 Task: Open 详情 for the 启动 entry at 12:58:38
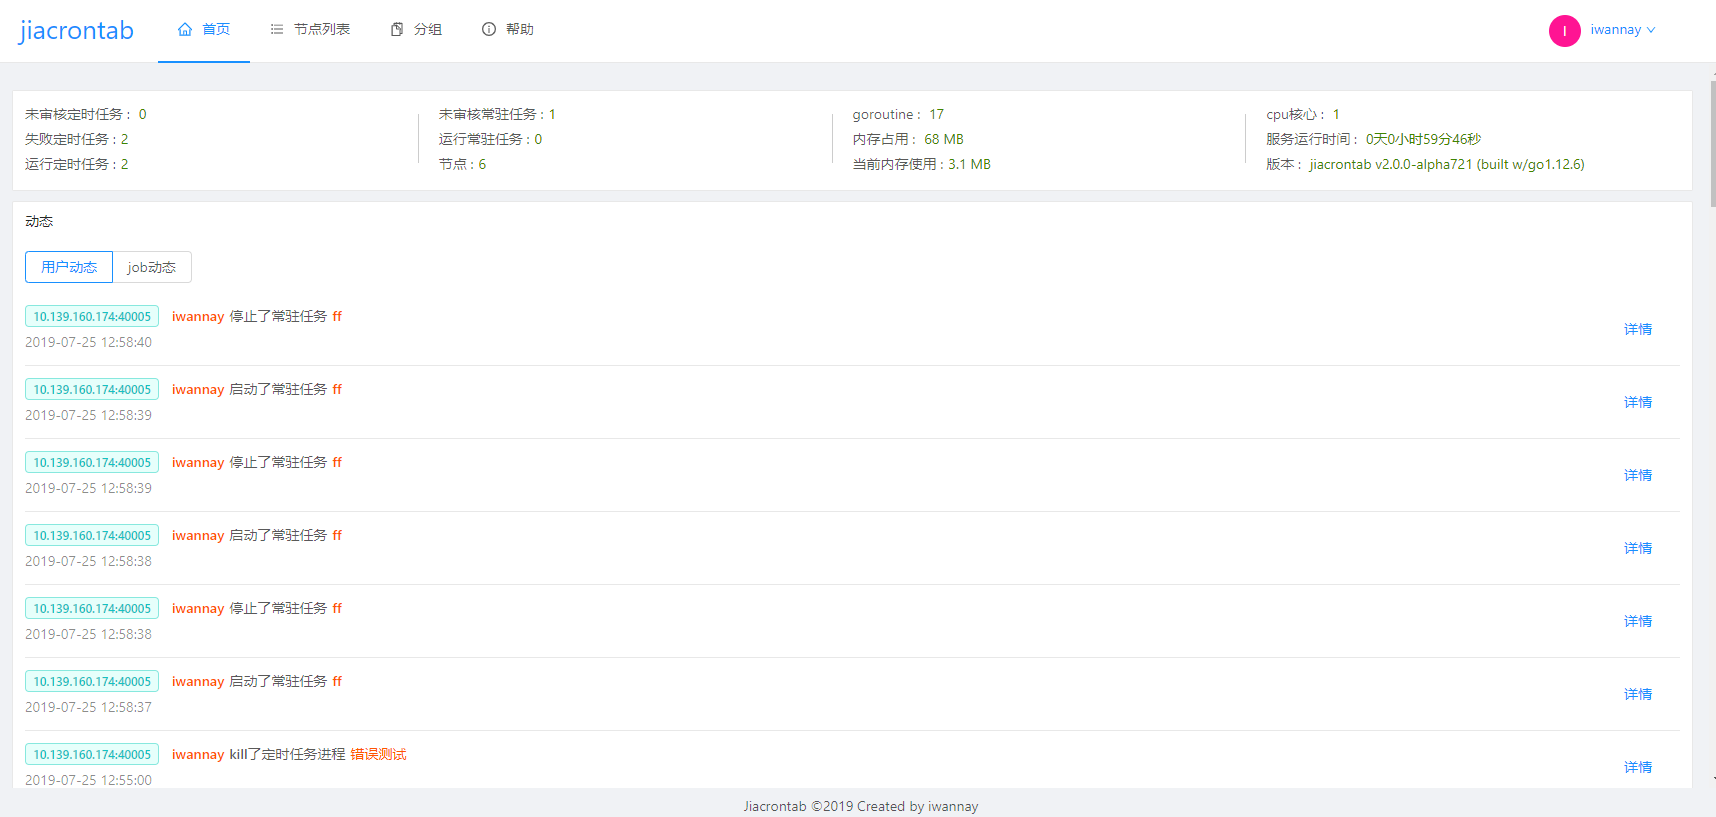[1638, 548]
